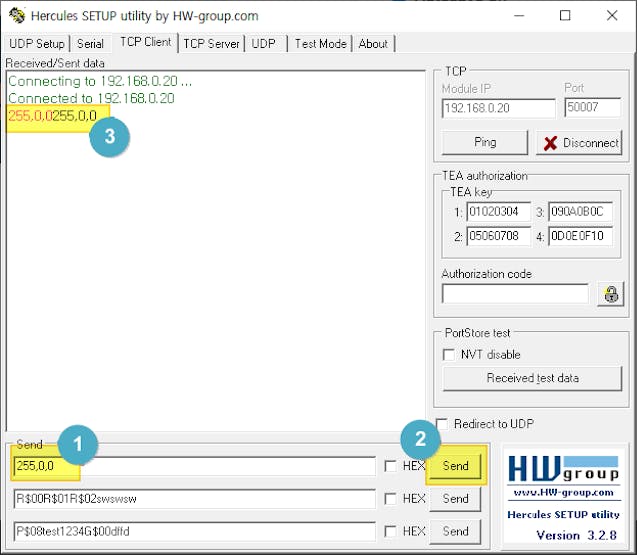Image resolution: width=637 pixels, height=555 pixels.
Task: Toggle the NVT disable checkbox
Action: tap(448, 355)
